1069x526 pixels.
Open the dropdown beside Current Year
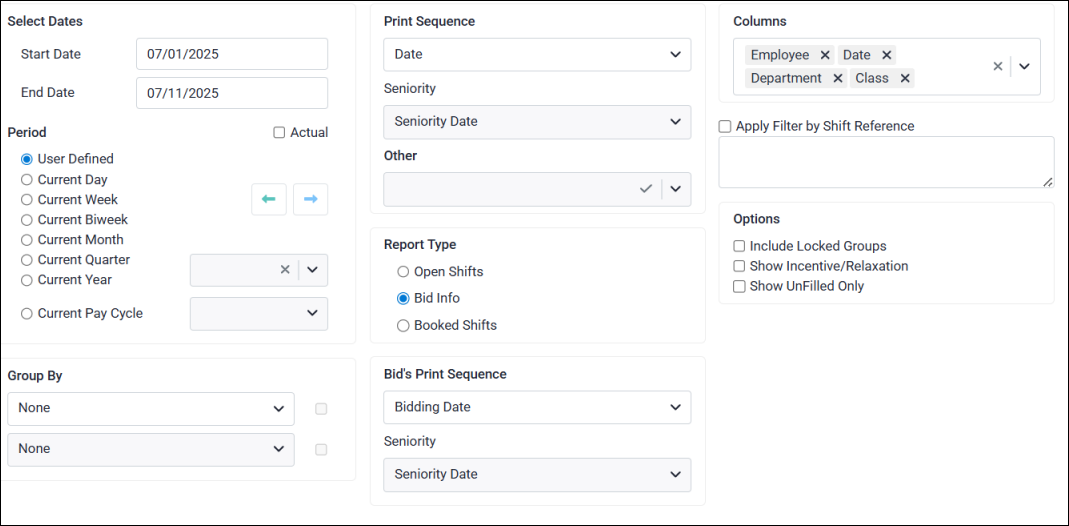(x=312, y=269)
